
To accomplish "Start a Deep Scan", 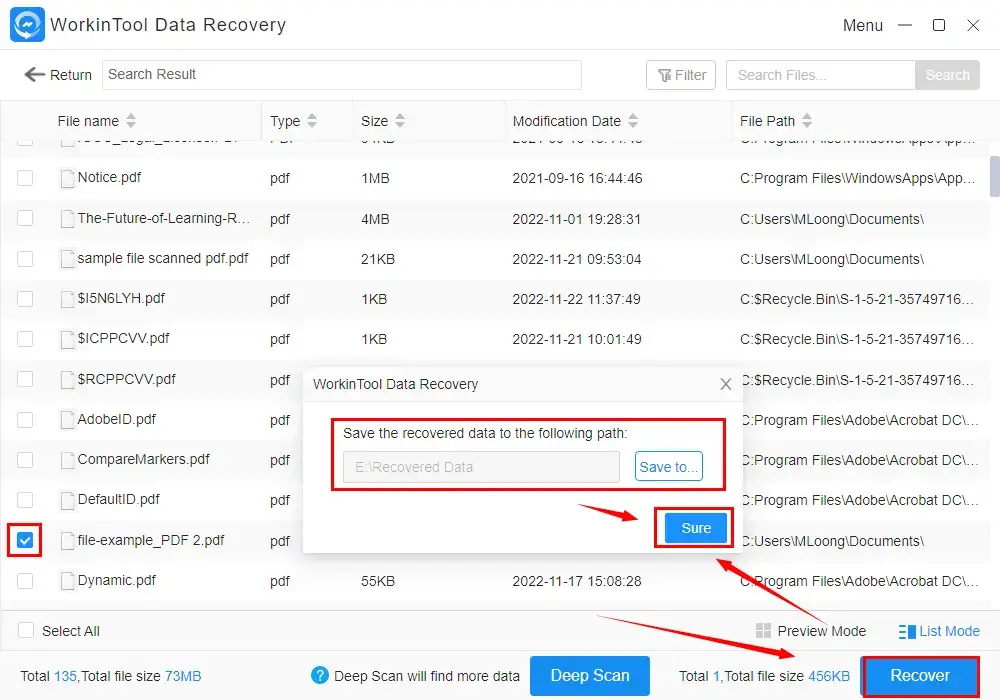I will pos(589,675).
